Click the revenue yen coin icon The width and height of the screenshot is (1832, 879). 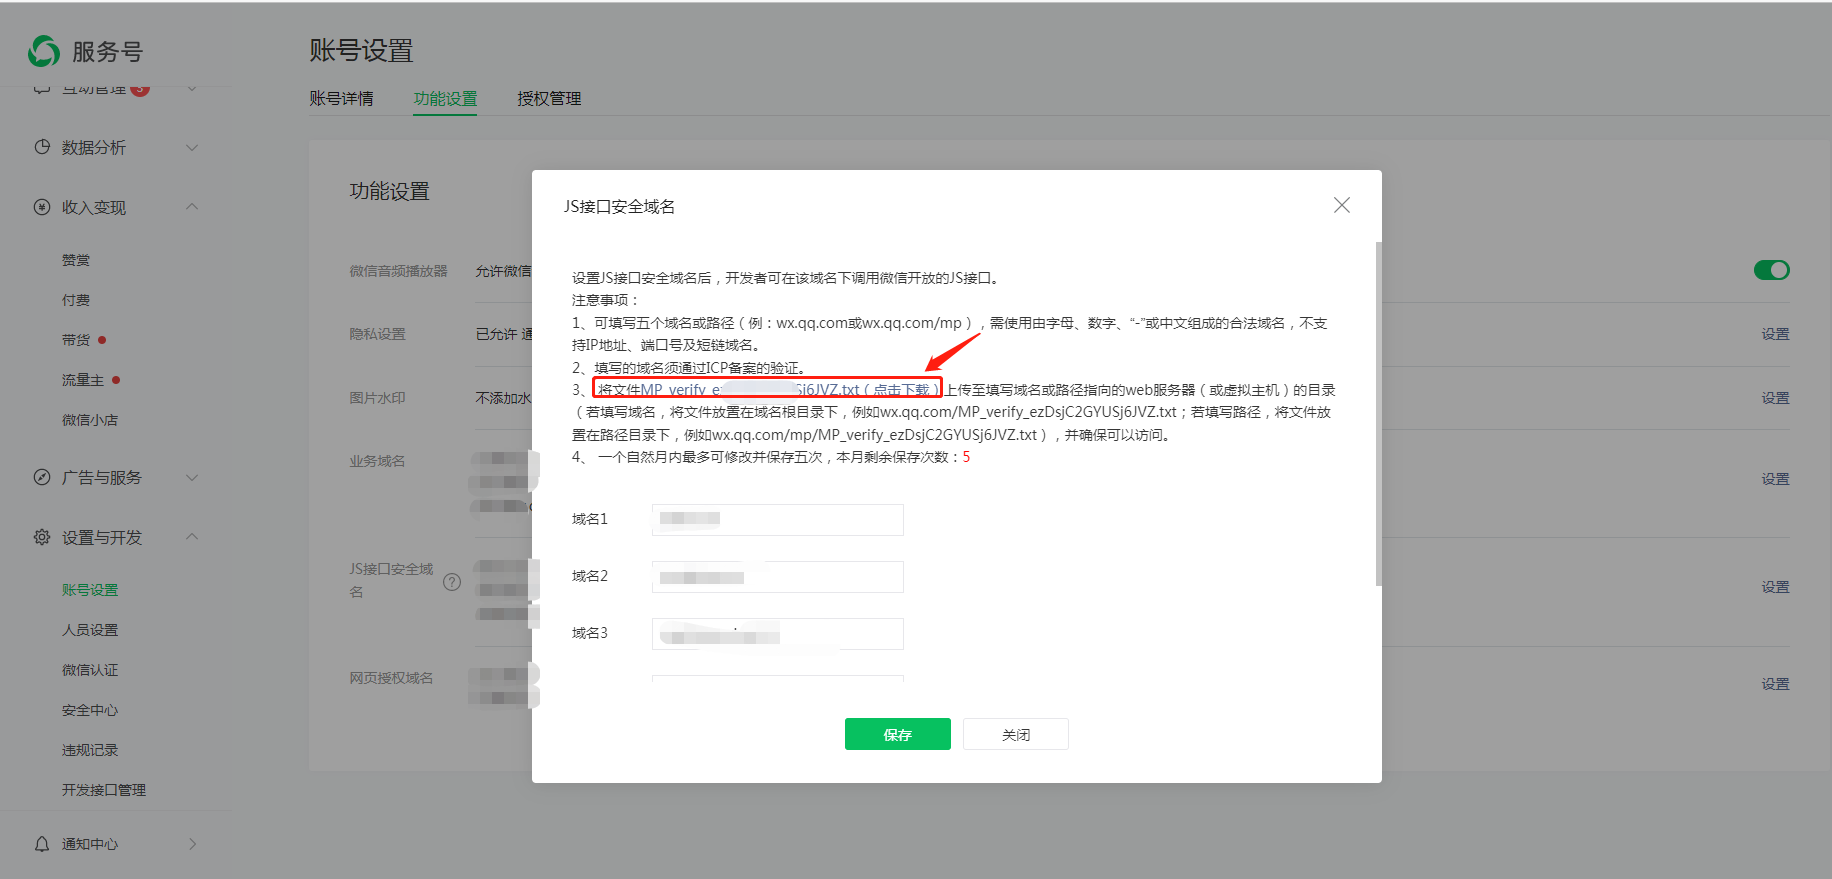[42, 207]
